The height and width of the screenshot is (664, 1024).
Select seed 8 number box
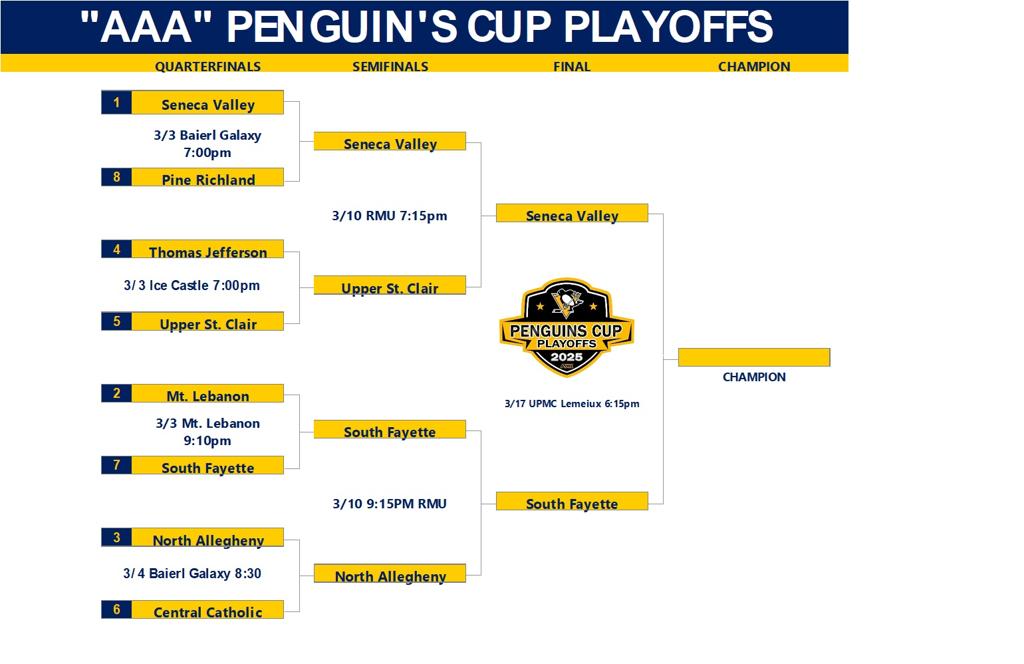click(x=117, y=177)
